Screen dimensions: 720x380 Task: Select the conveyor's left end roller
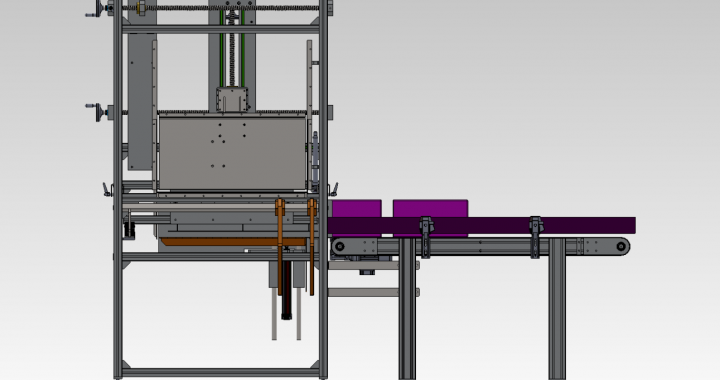coord(339,246)
